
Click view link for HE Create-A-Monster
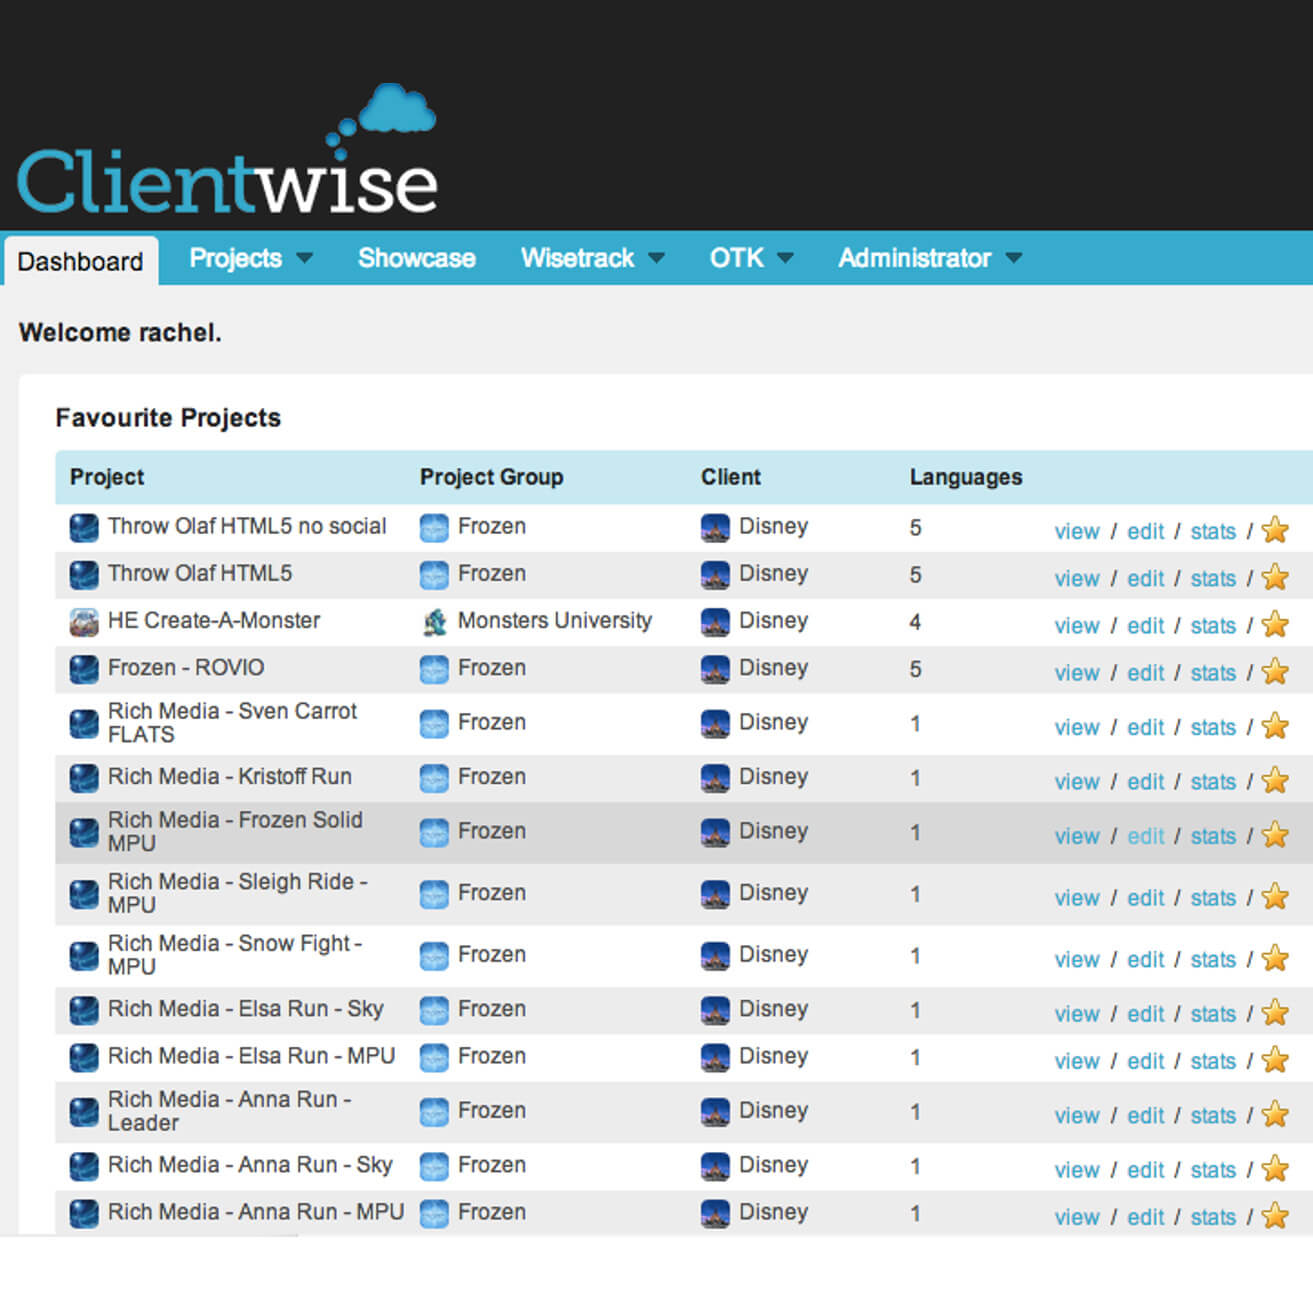(x=1076, y=626)
